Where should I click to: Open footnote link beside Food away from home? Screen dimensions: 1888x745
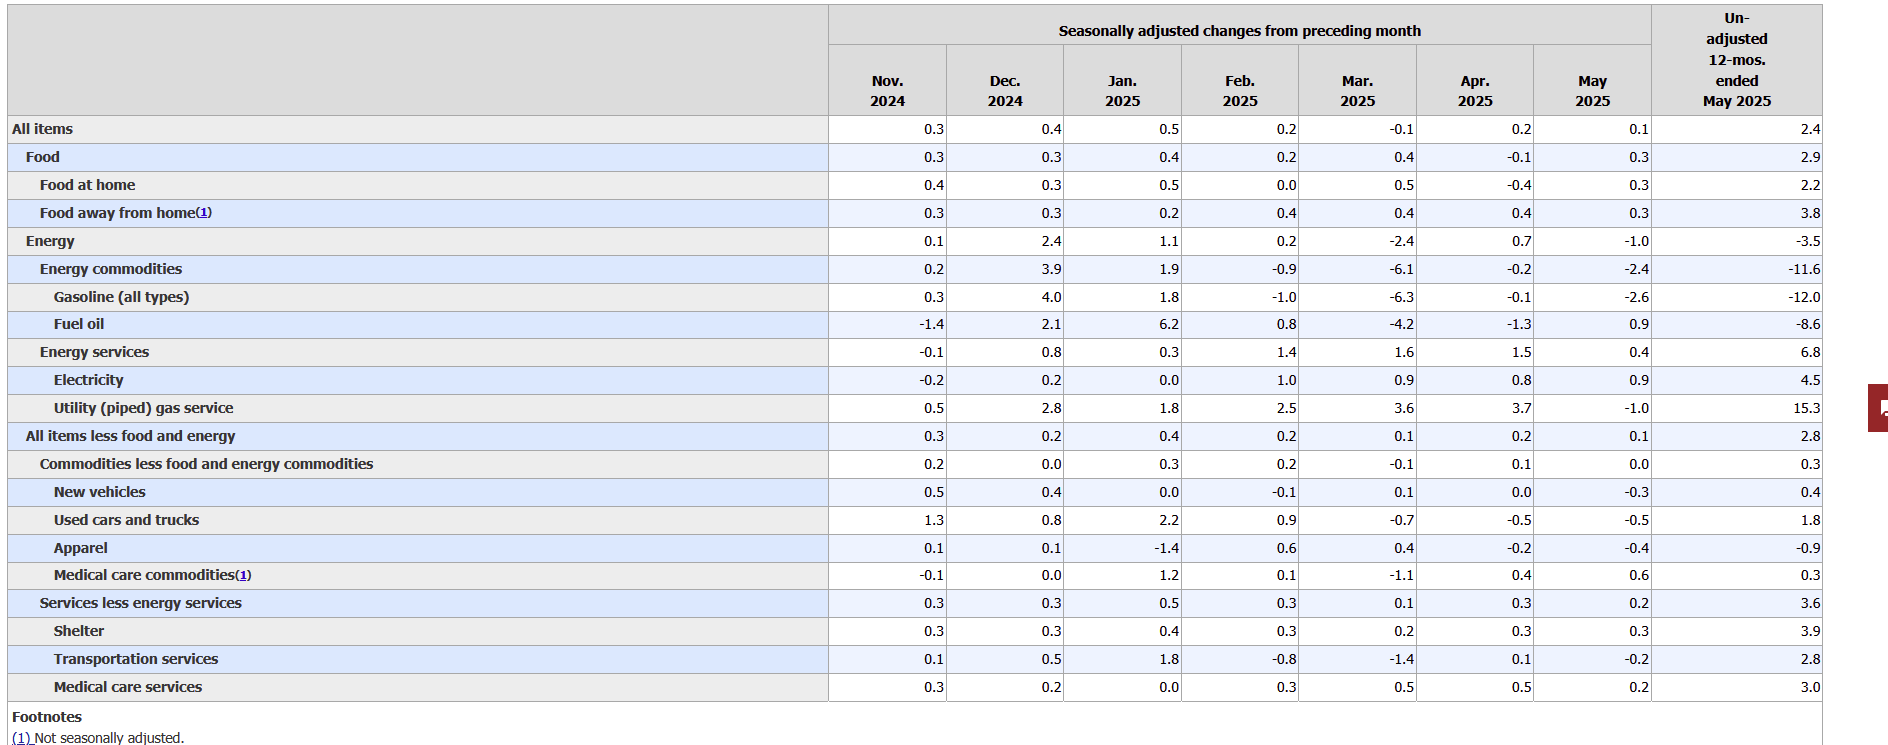pos(204,213)
